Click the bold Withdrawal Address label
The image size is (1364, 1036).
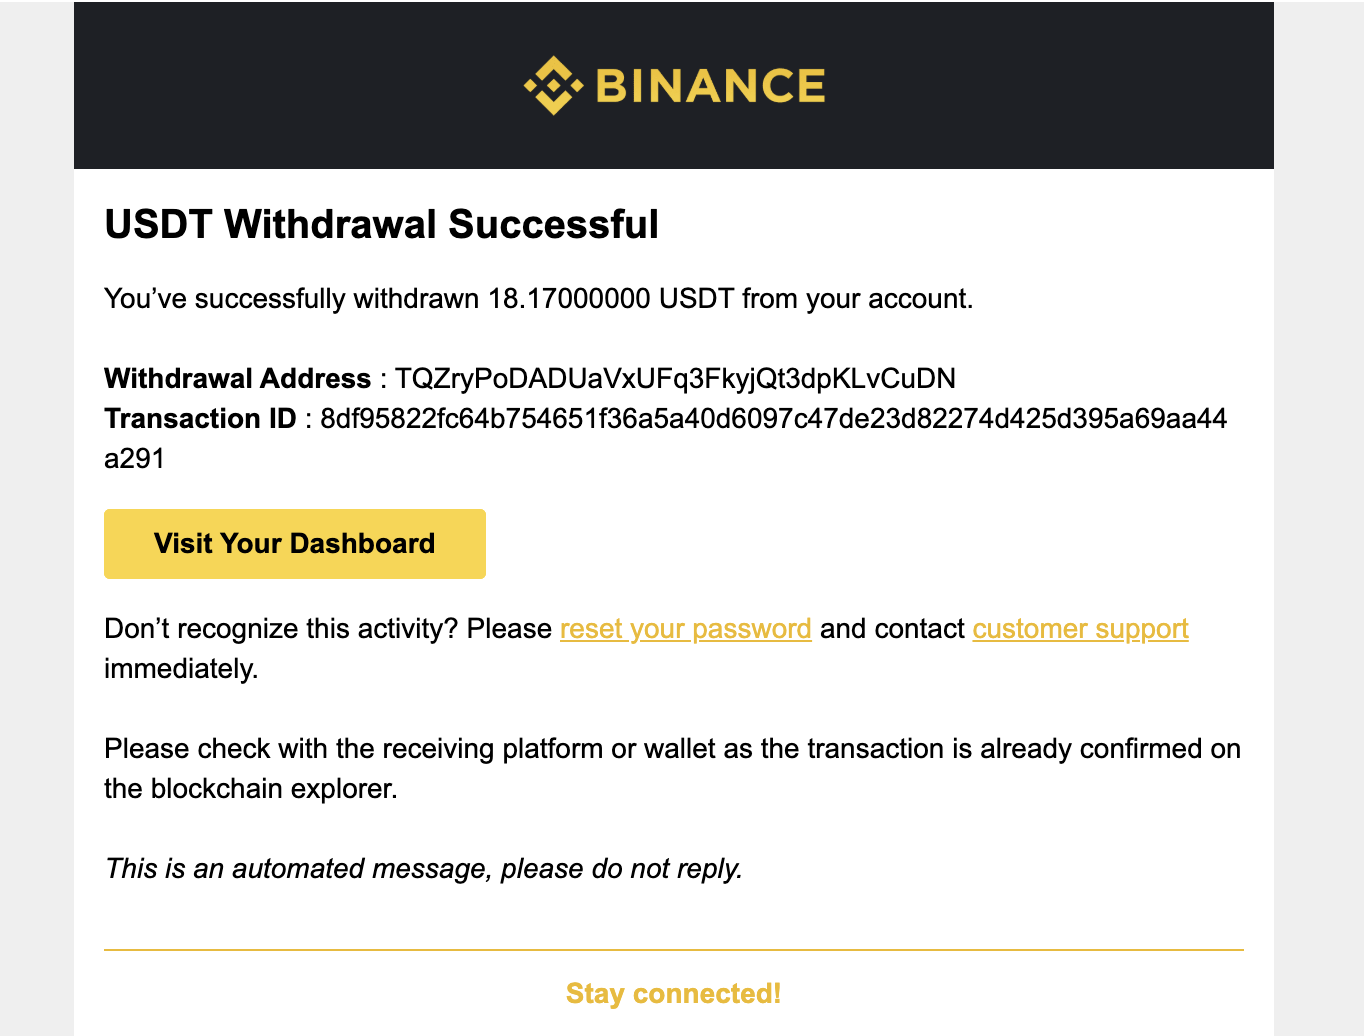click(237, 379)
